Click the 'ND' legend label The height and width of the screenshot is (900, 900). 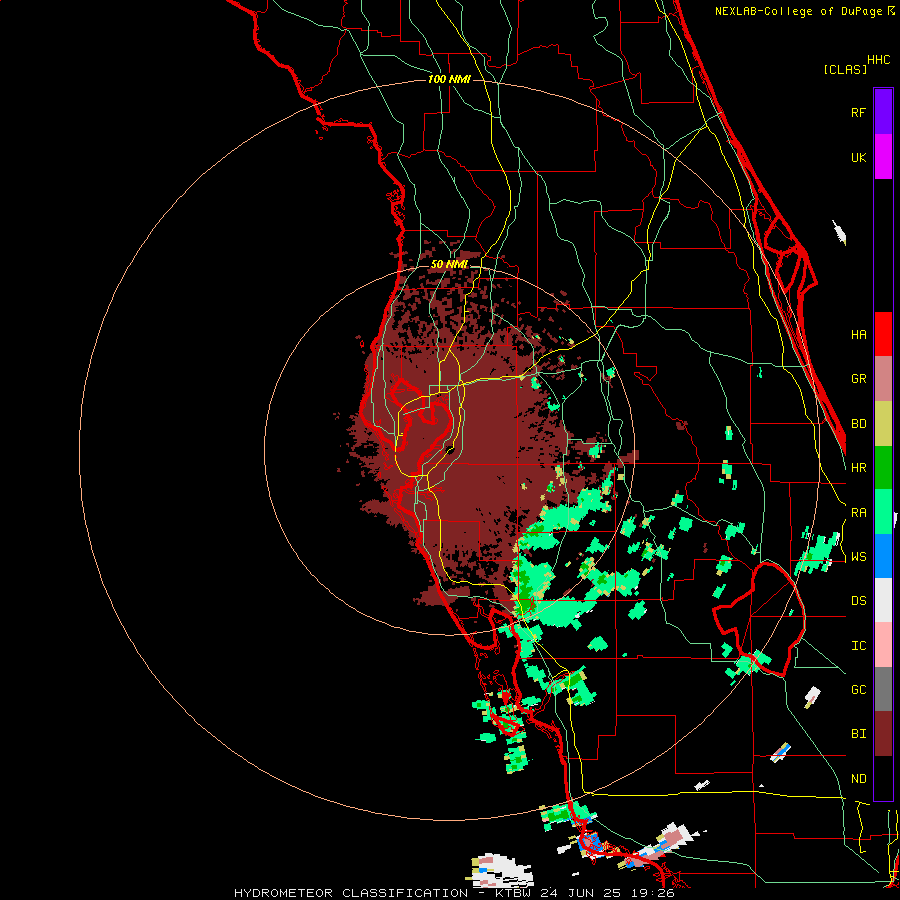coord(858,779)
